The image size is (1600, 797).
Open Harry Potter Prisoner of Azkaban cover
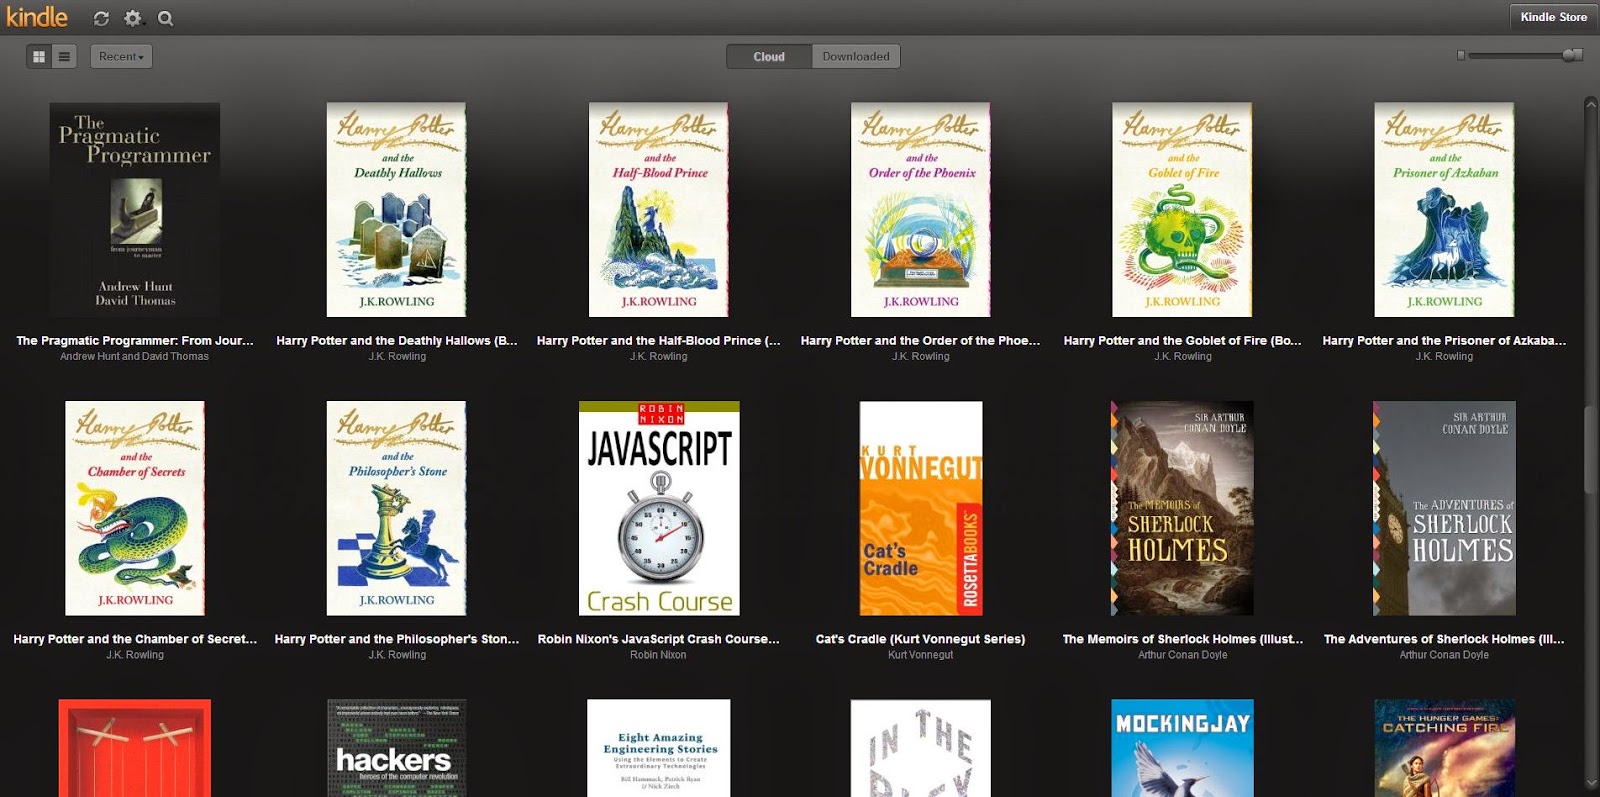(1445, 210)
